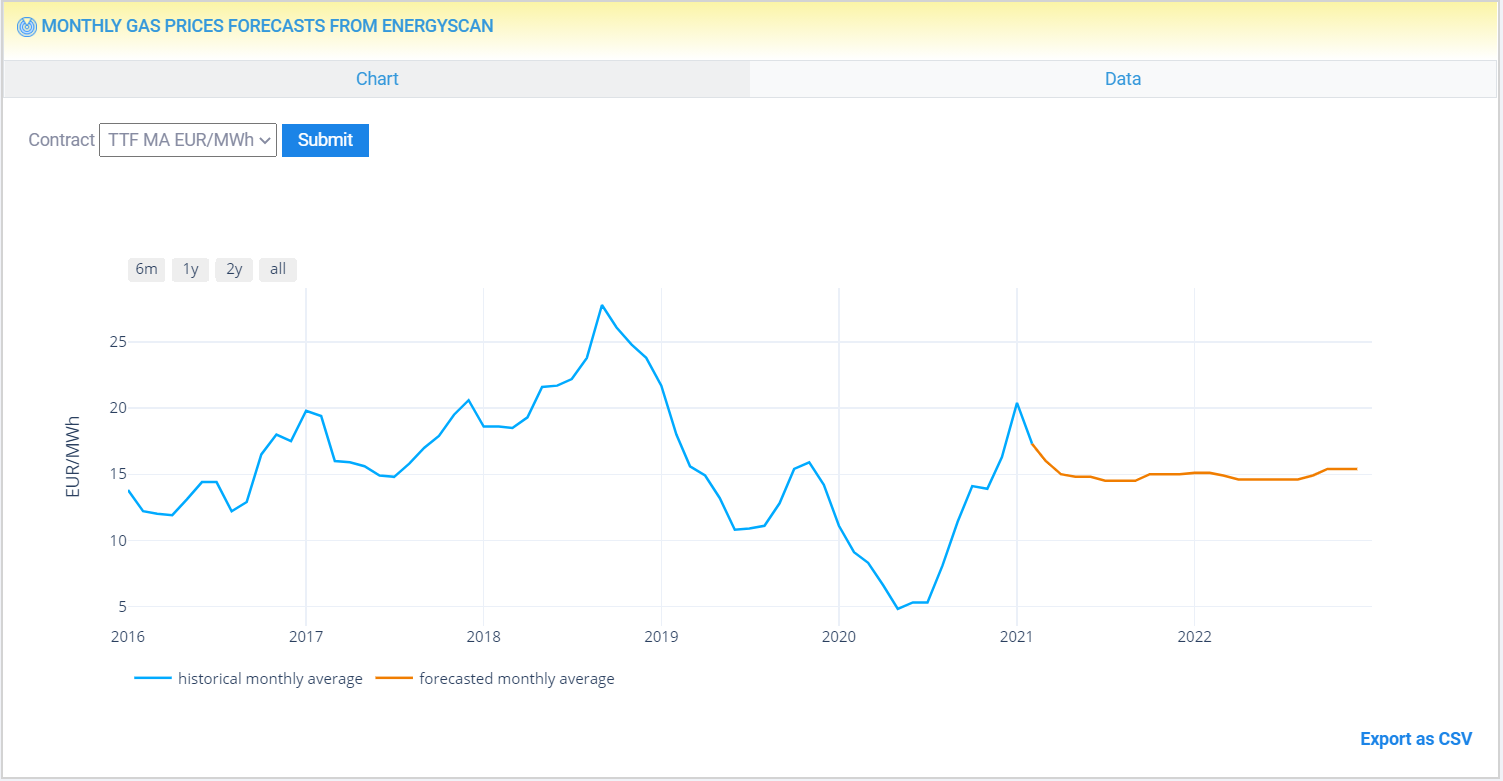Image resolution: width=1503 pixels, height=781 pixels.
Task: Switch to the Chart tab
Action: tap(377, 78)
